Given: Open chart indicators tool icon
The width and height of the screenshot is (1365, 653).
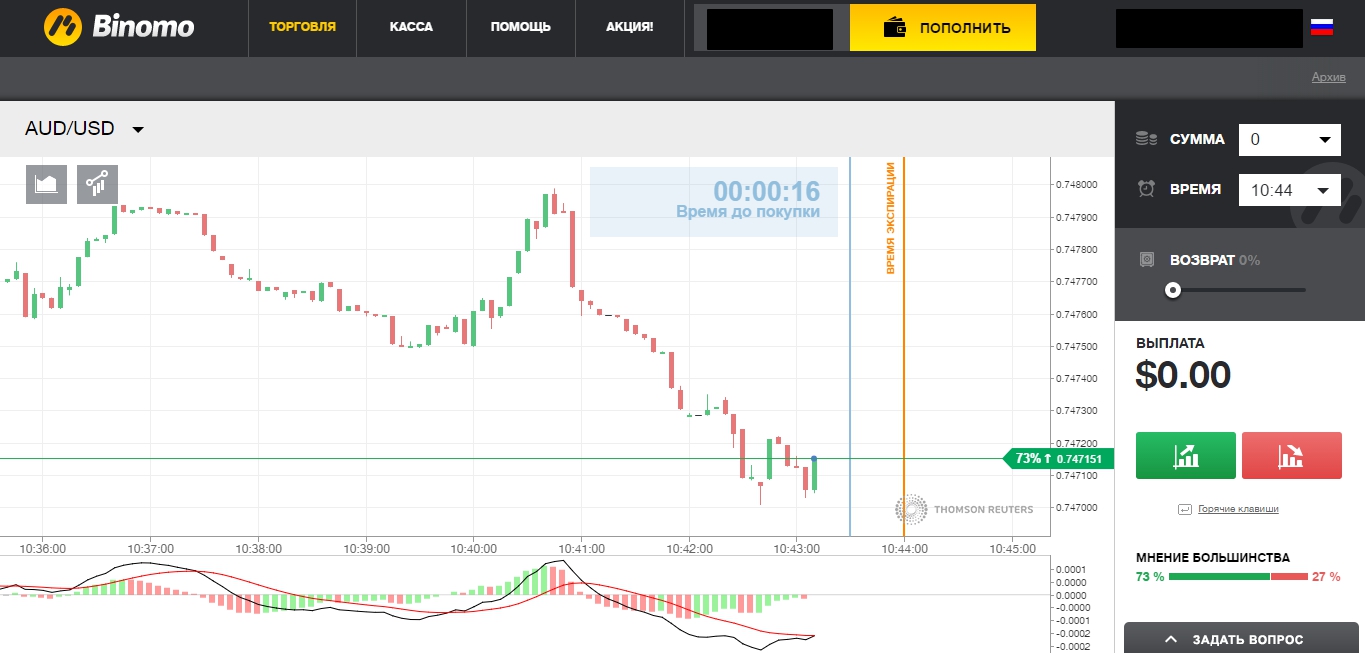Looking at the screenshot, I should [x=97, y=184].
